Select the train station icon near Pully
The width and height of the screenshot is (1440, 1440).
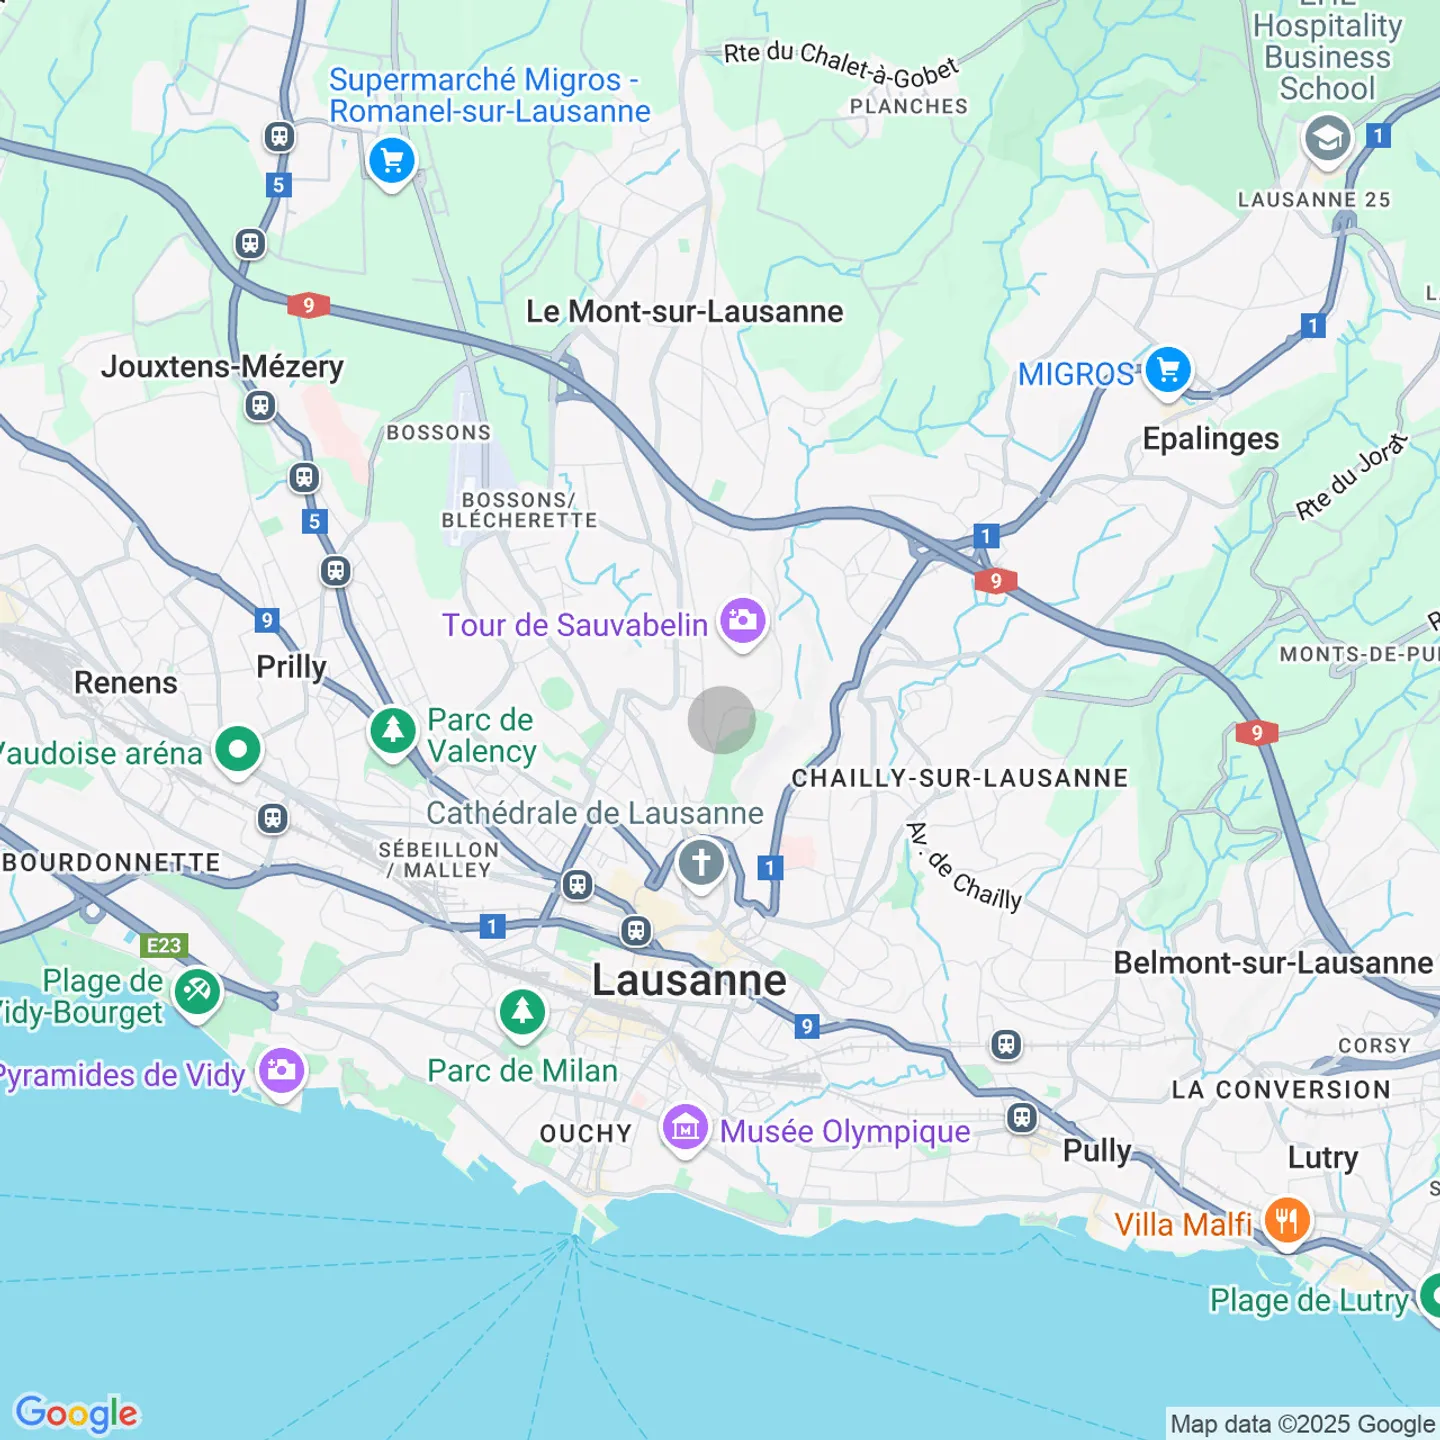1021,1117
